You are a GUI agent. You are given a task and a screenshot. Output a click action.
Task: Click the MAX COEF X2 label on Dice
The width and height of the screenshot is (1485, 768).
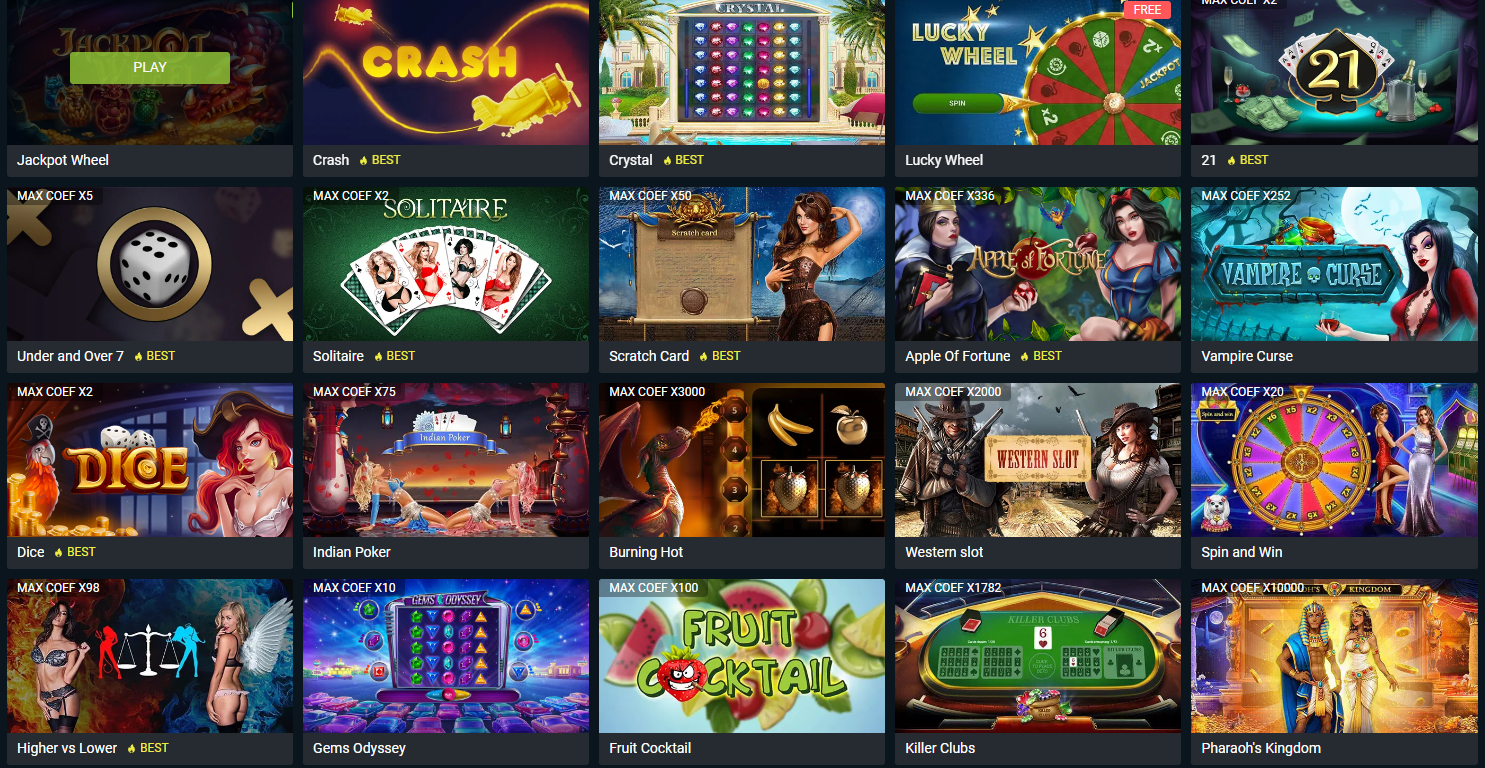coord(55,392)
